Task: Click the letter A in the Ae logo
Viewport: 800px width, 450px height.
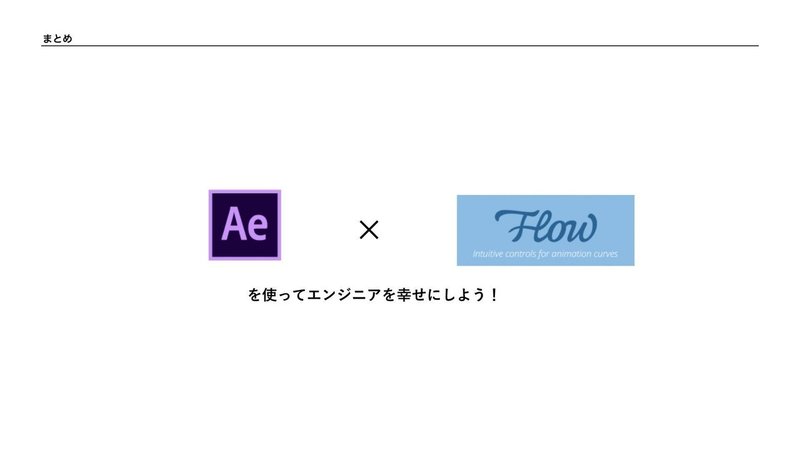Action: 234,223
